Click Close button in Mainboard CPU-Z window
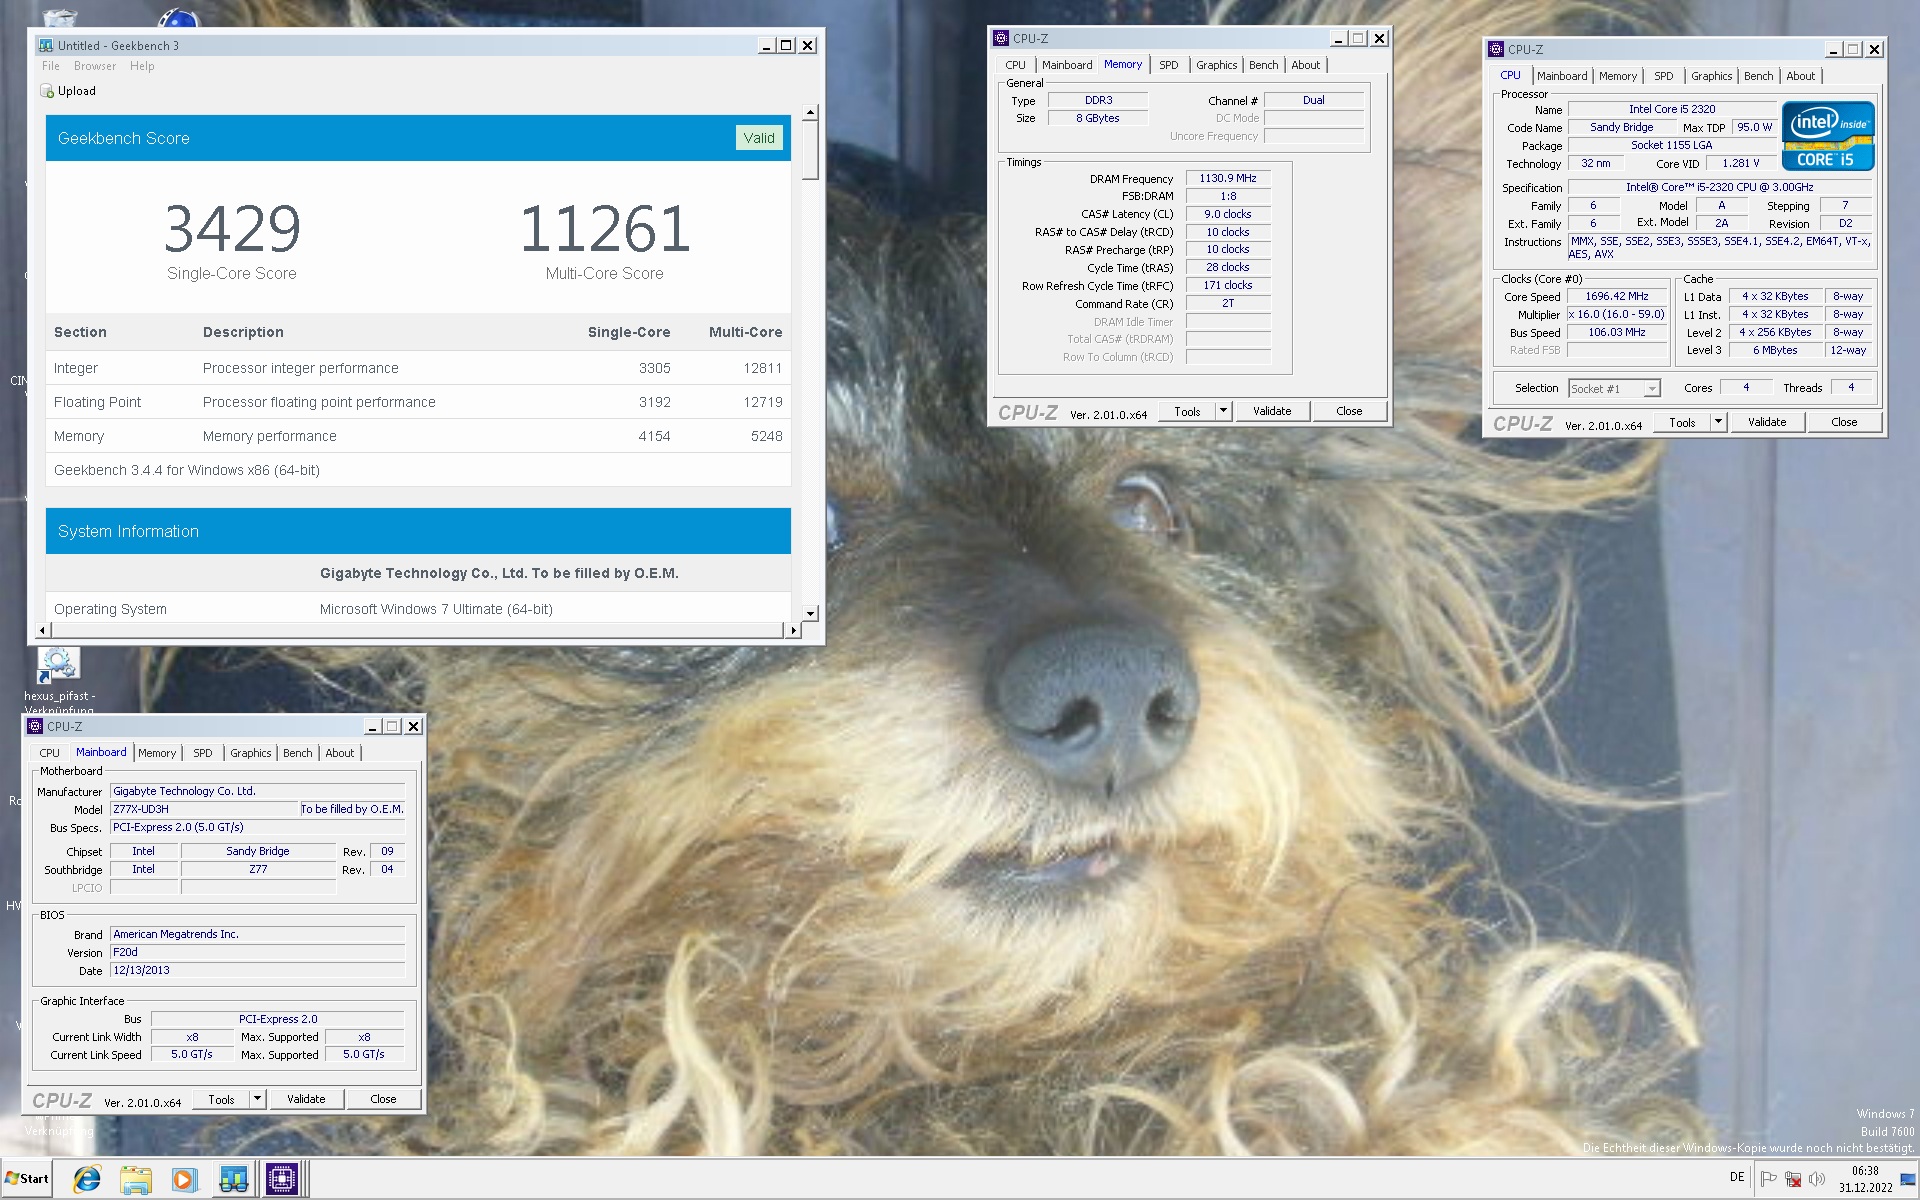The image size is (1920, 1200). [x=383, y=1099]
